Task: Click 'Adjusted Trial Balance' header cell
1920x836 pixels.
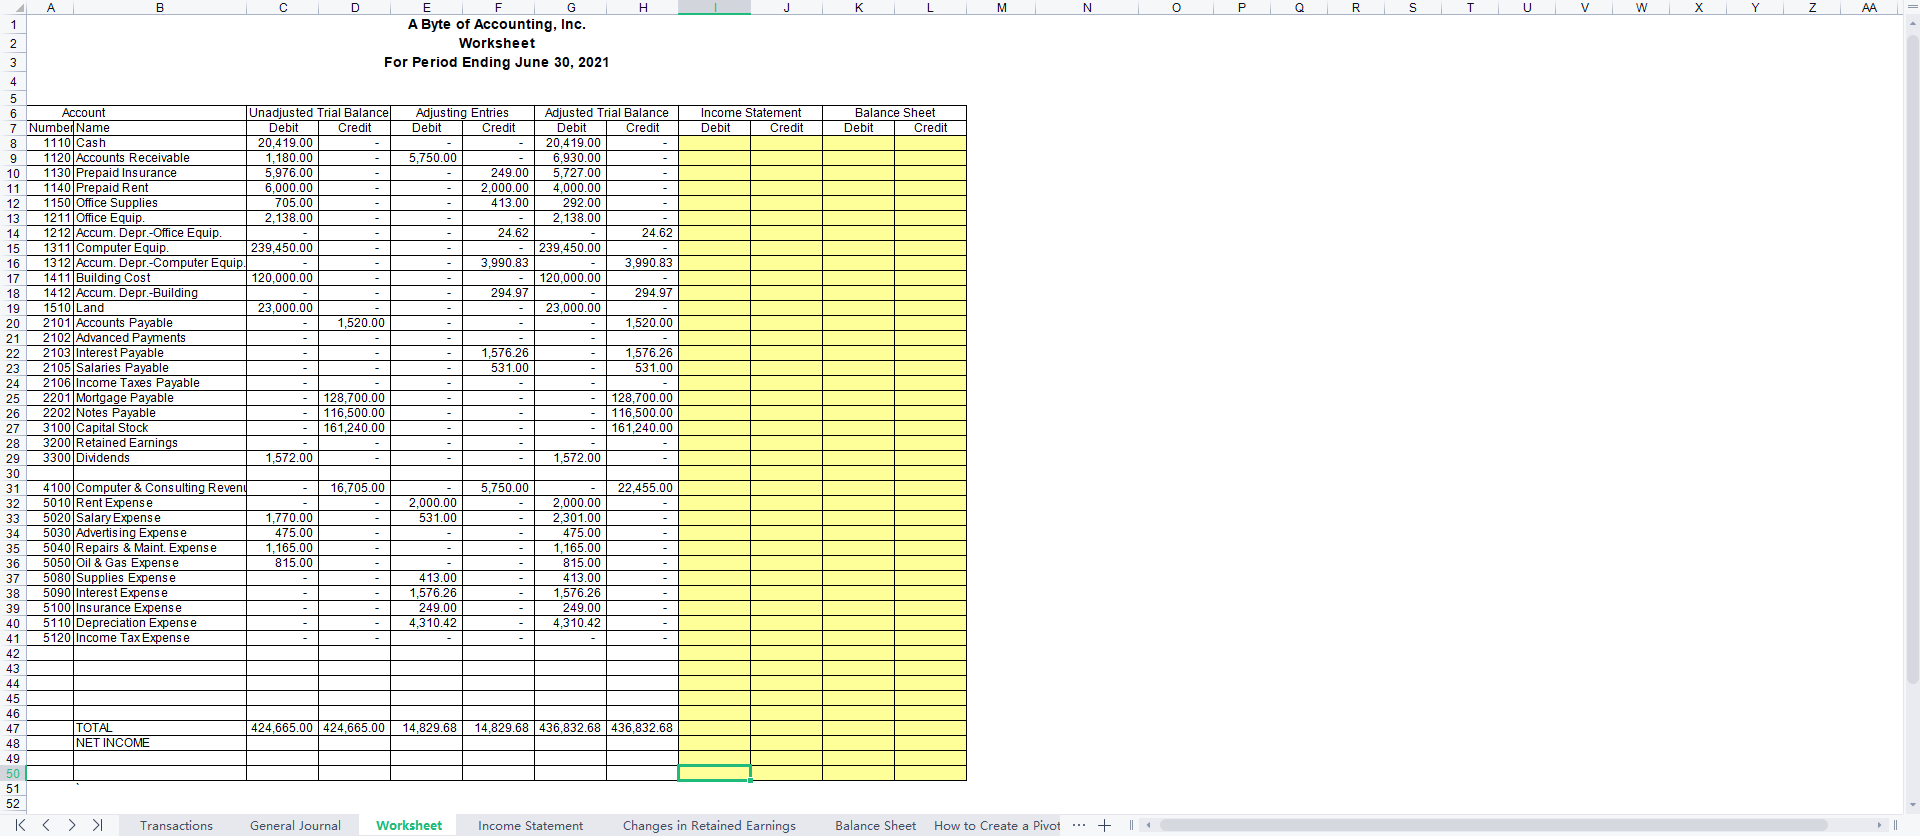Action: pyautogui.click(x=606, y=113)
